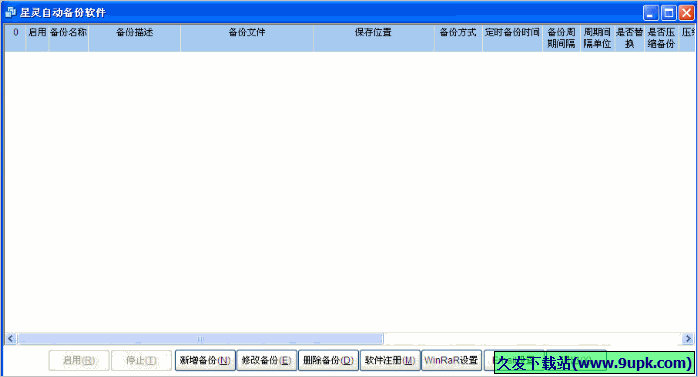Click the 是否压缩备份 column header
698x377 pixels.
click(661, 38)
